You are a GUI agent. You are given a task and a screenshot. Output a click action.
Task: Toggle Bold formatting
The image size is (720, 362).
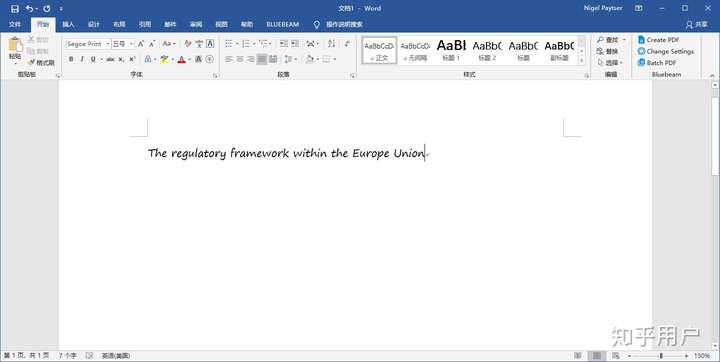(x=71, y=59)
